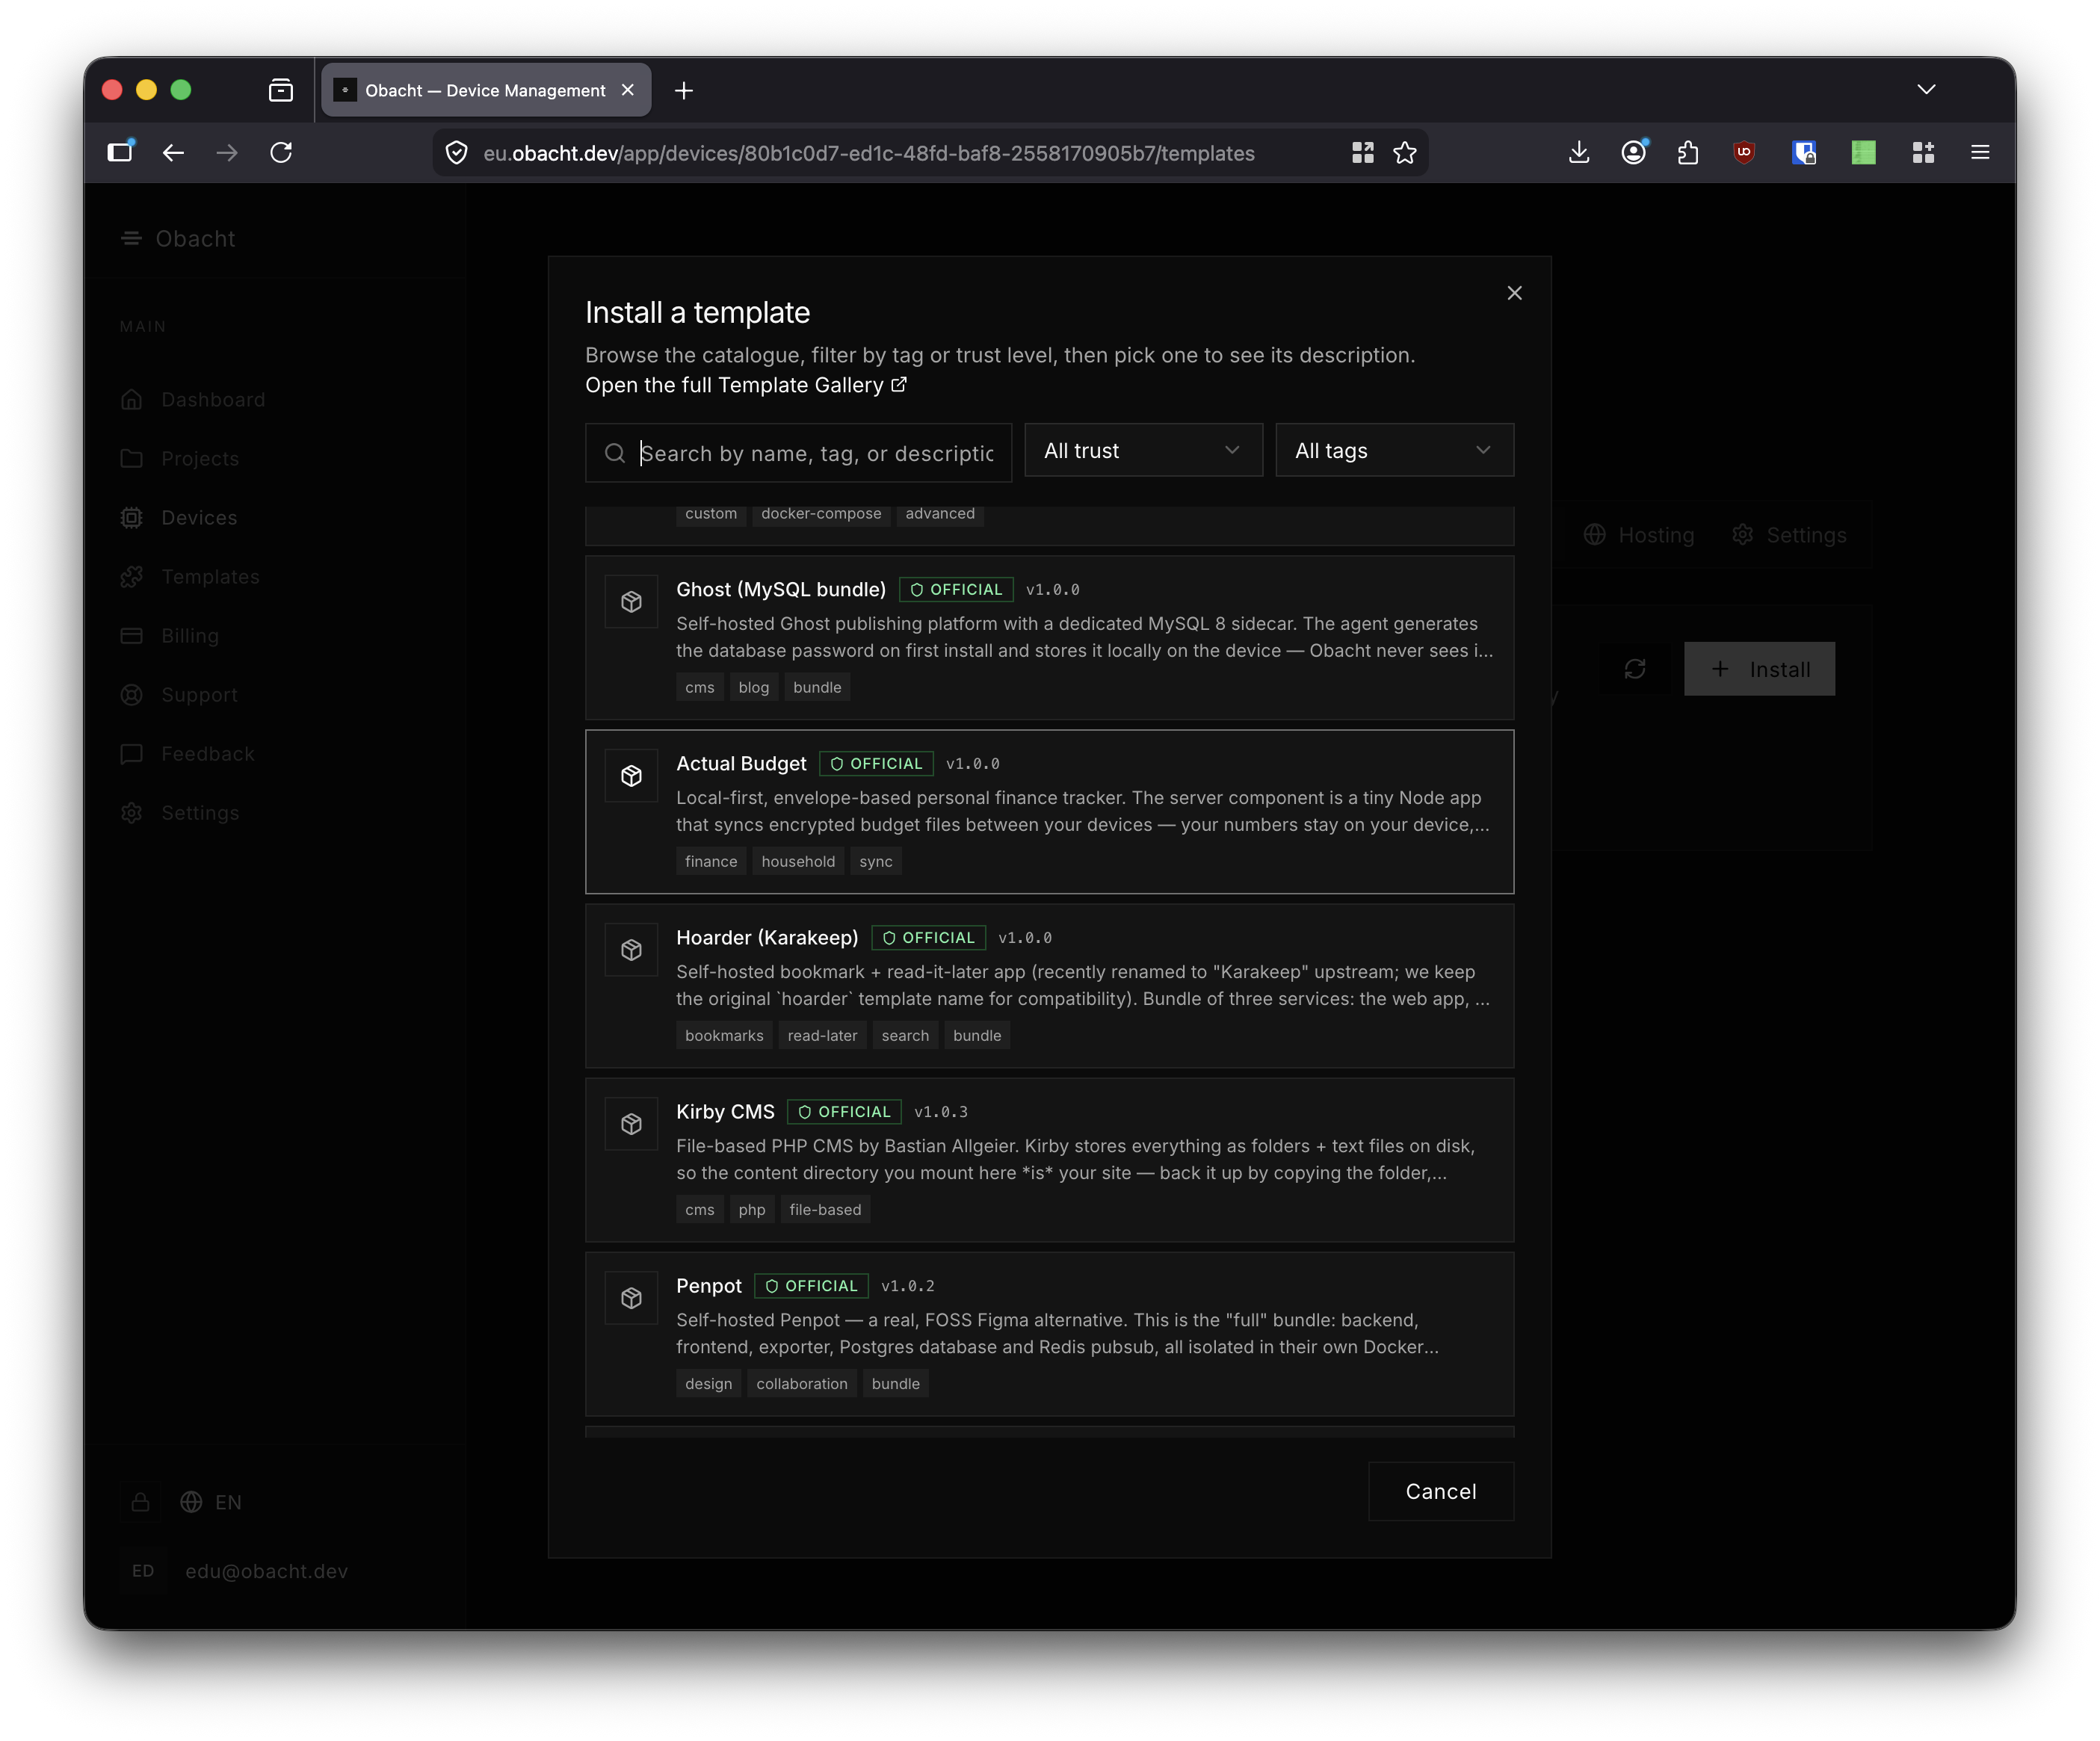Open the All tags dropdown
Screen dimensions: 2100x1741
click(1394, 451)
